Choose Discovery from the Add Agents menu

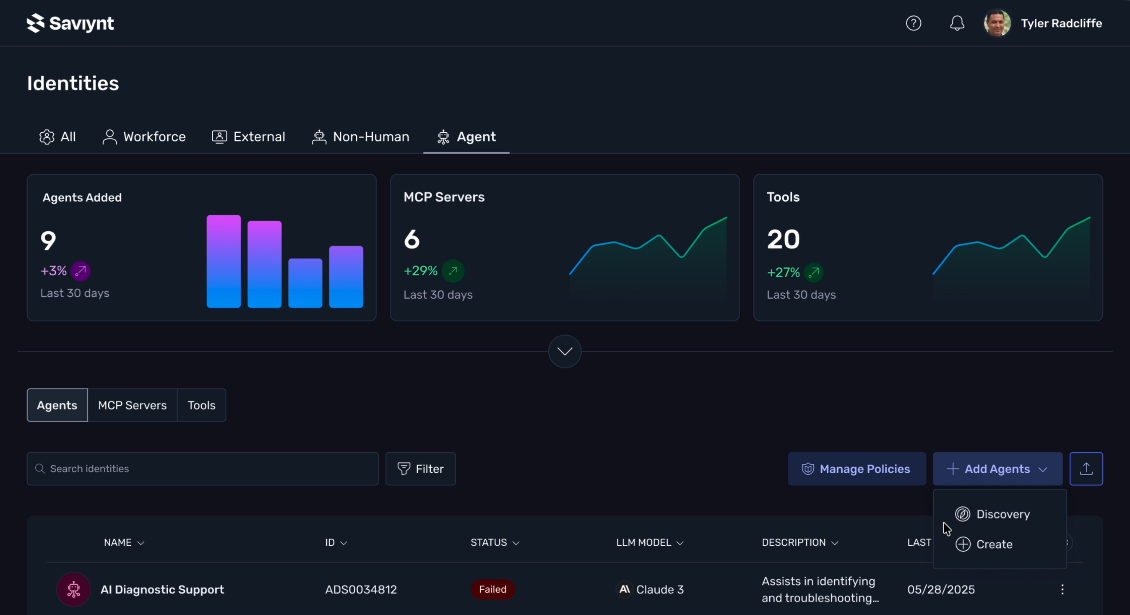(1002, 514)
